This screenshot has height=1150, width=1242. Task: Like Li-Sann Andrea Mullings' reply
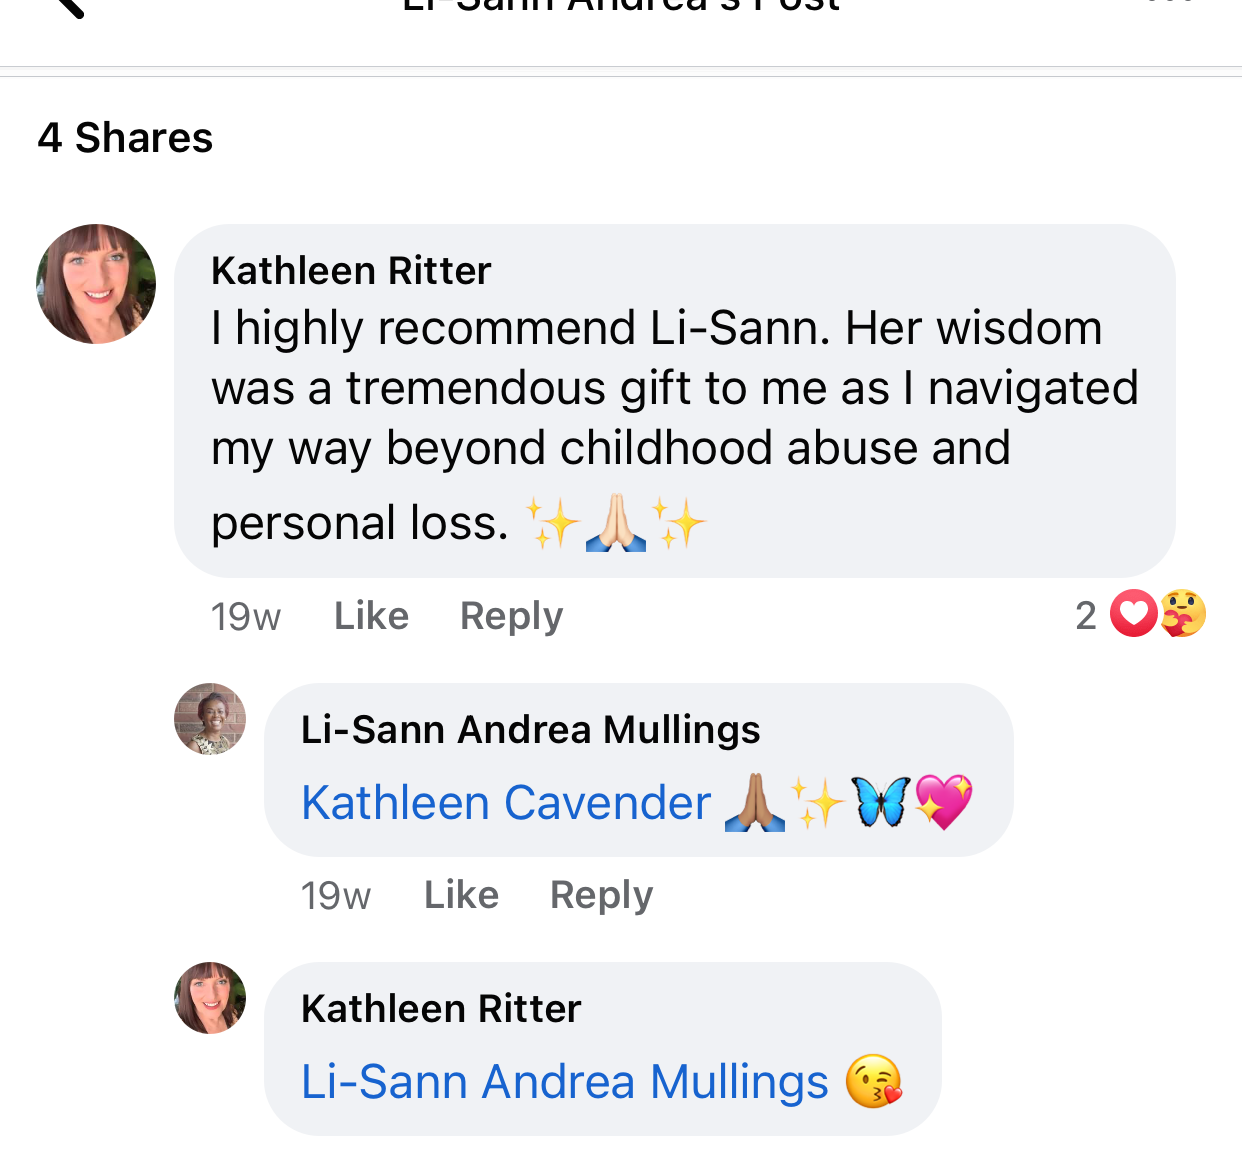tap(461, 895)
